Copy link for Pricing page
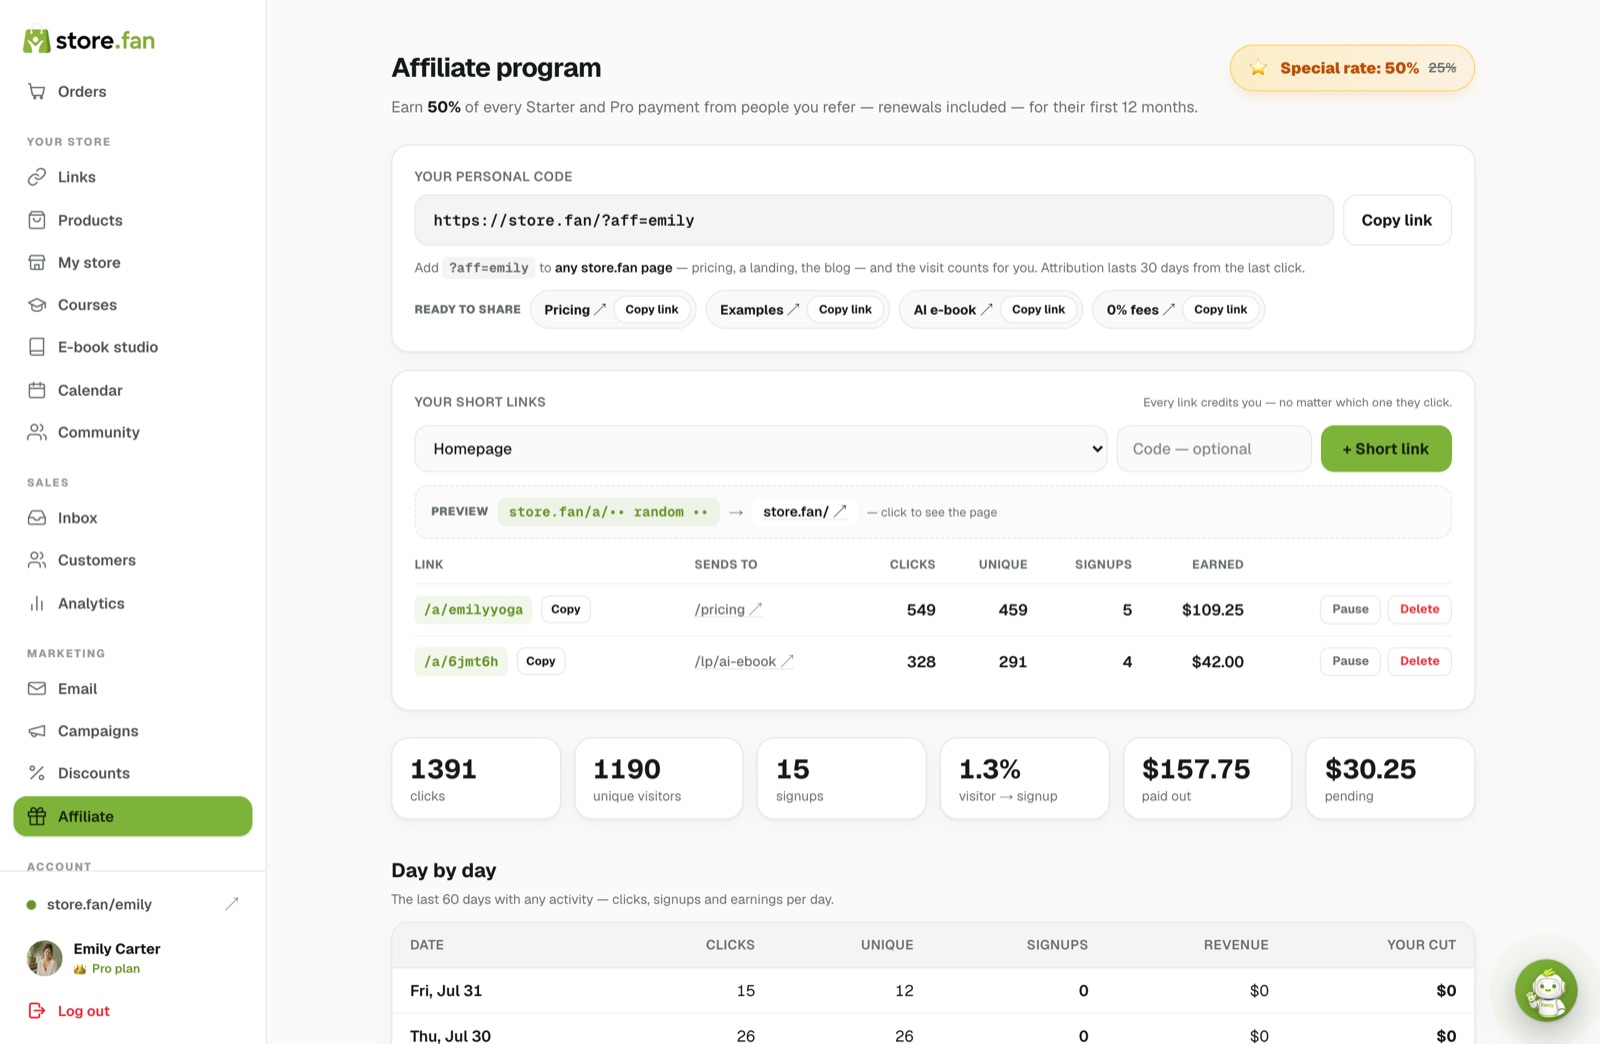 tap(652, 310)
